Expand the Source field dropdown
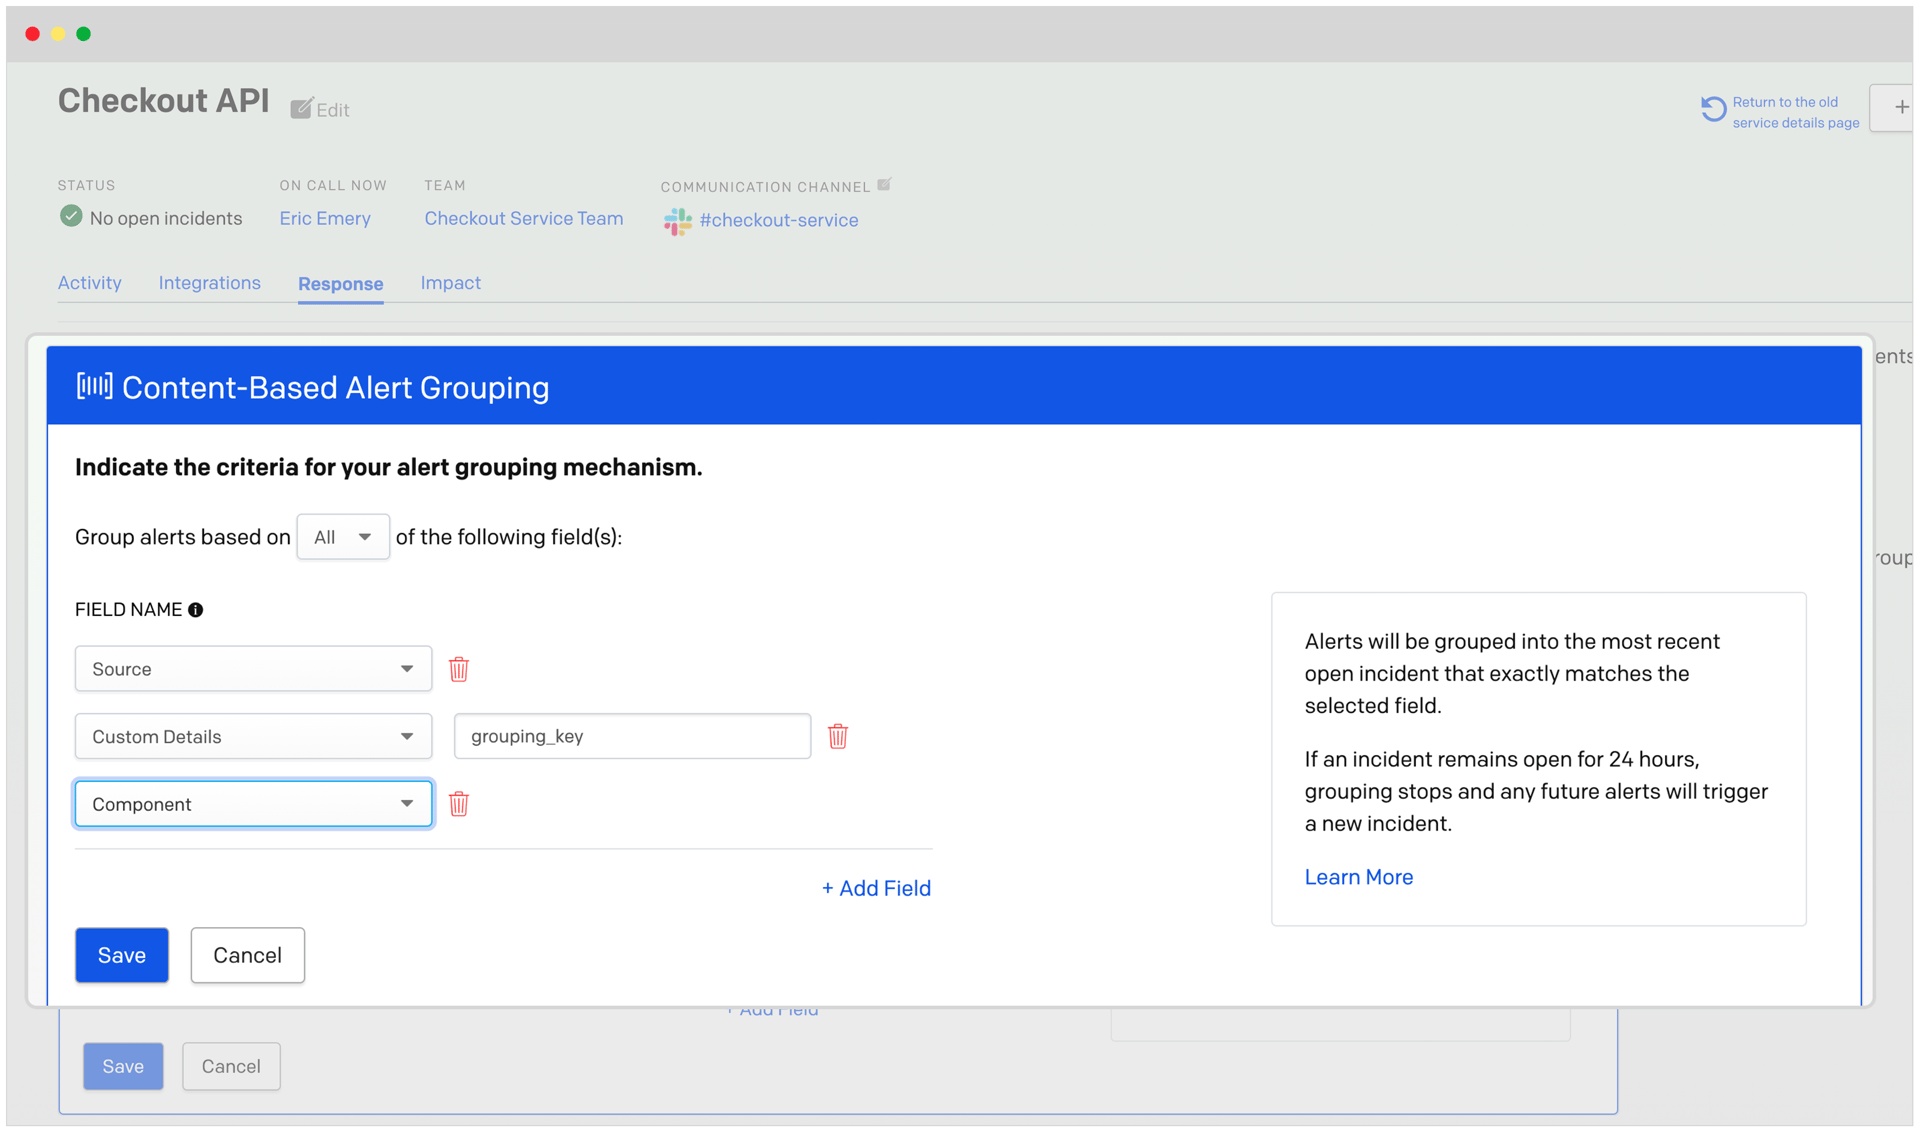The width and height of the screenshot is (1920, 1131). click(x=253, y=669)
